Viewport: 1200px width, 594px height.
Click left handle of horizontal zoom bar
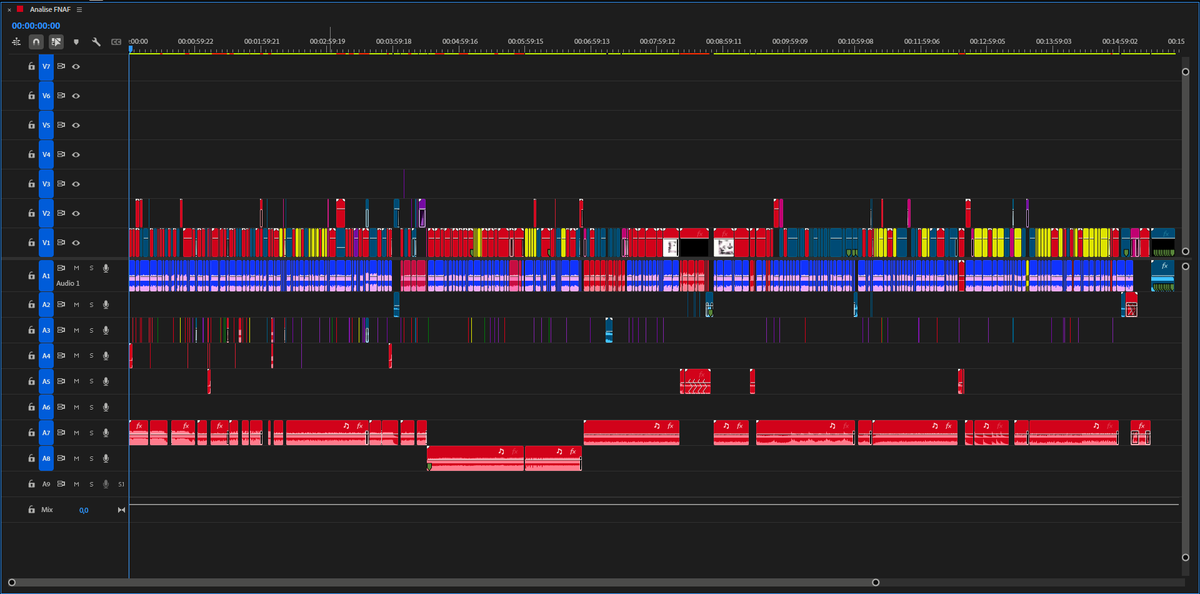pyautogui.click(x=12, y=582)
